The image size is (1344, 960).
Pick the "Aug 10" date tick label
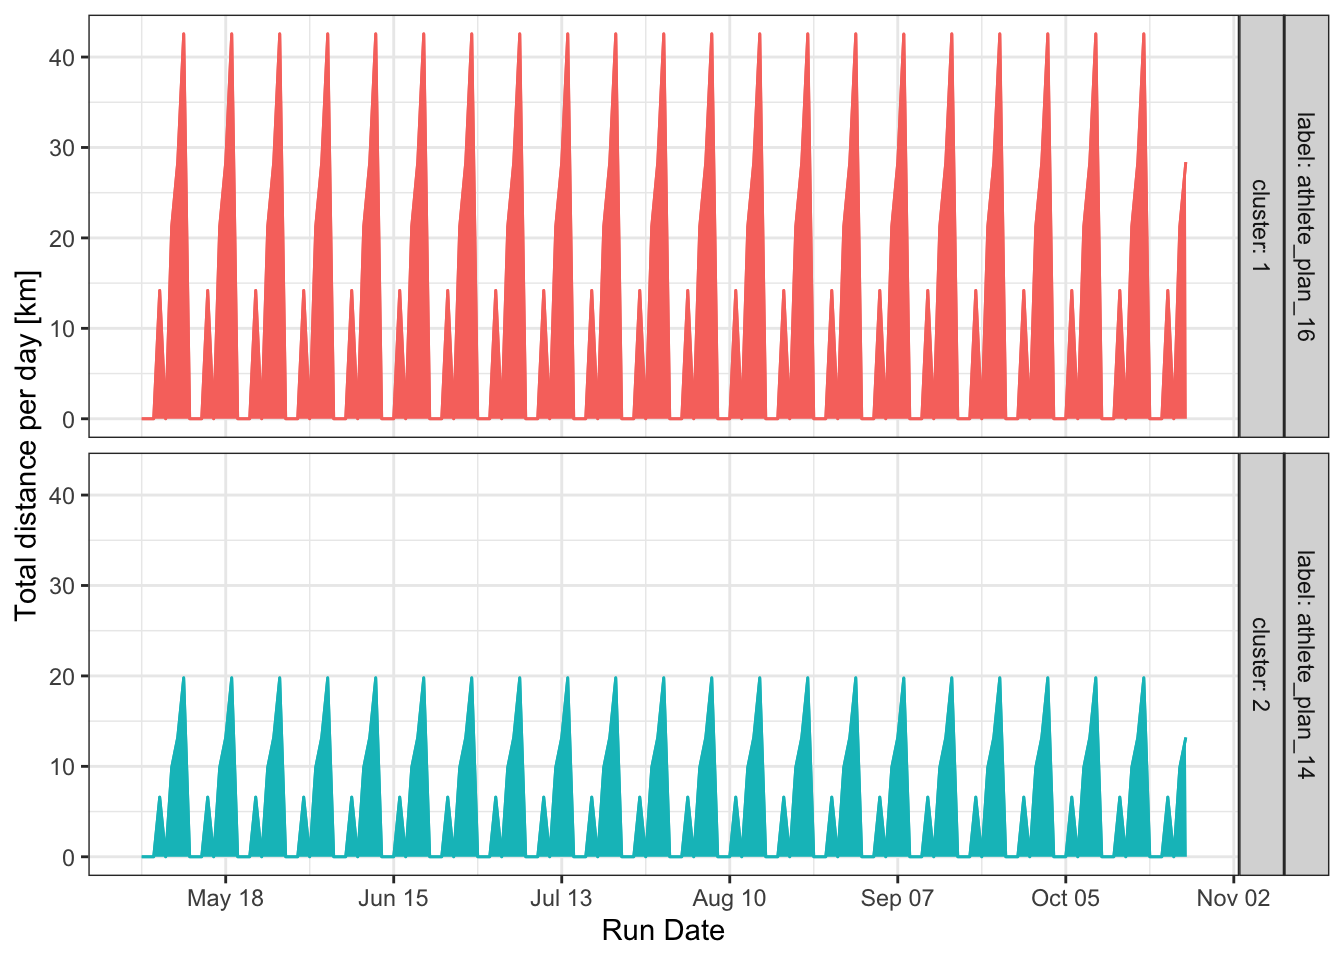tap(729, 898)
